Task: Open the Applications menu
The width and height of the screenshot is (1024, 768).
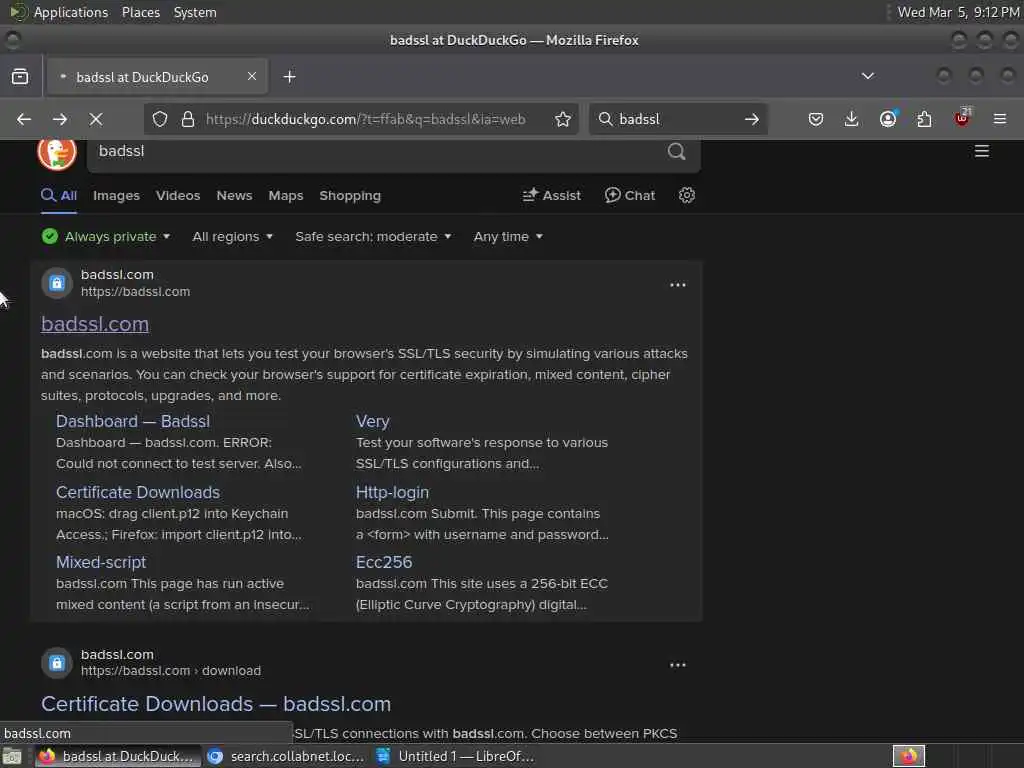Action: coord(71,12)
